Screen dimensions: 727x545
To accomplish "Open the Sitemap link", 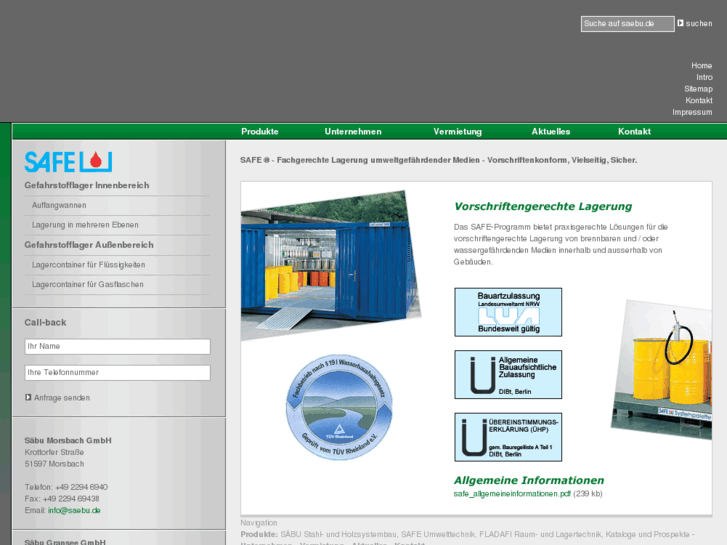I will click(x=698, y=89).
